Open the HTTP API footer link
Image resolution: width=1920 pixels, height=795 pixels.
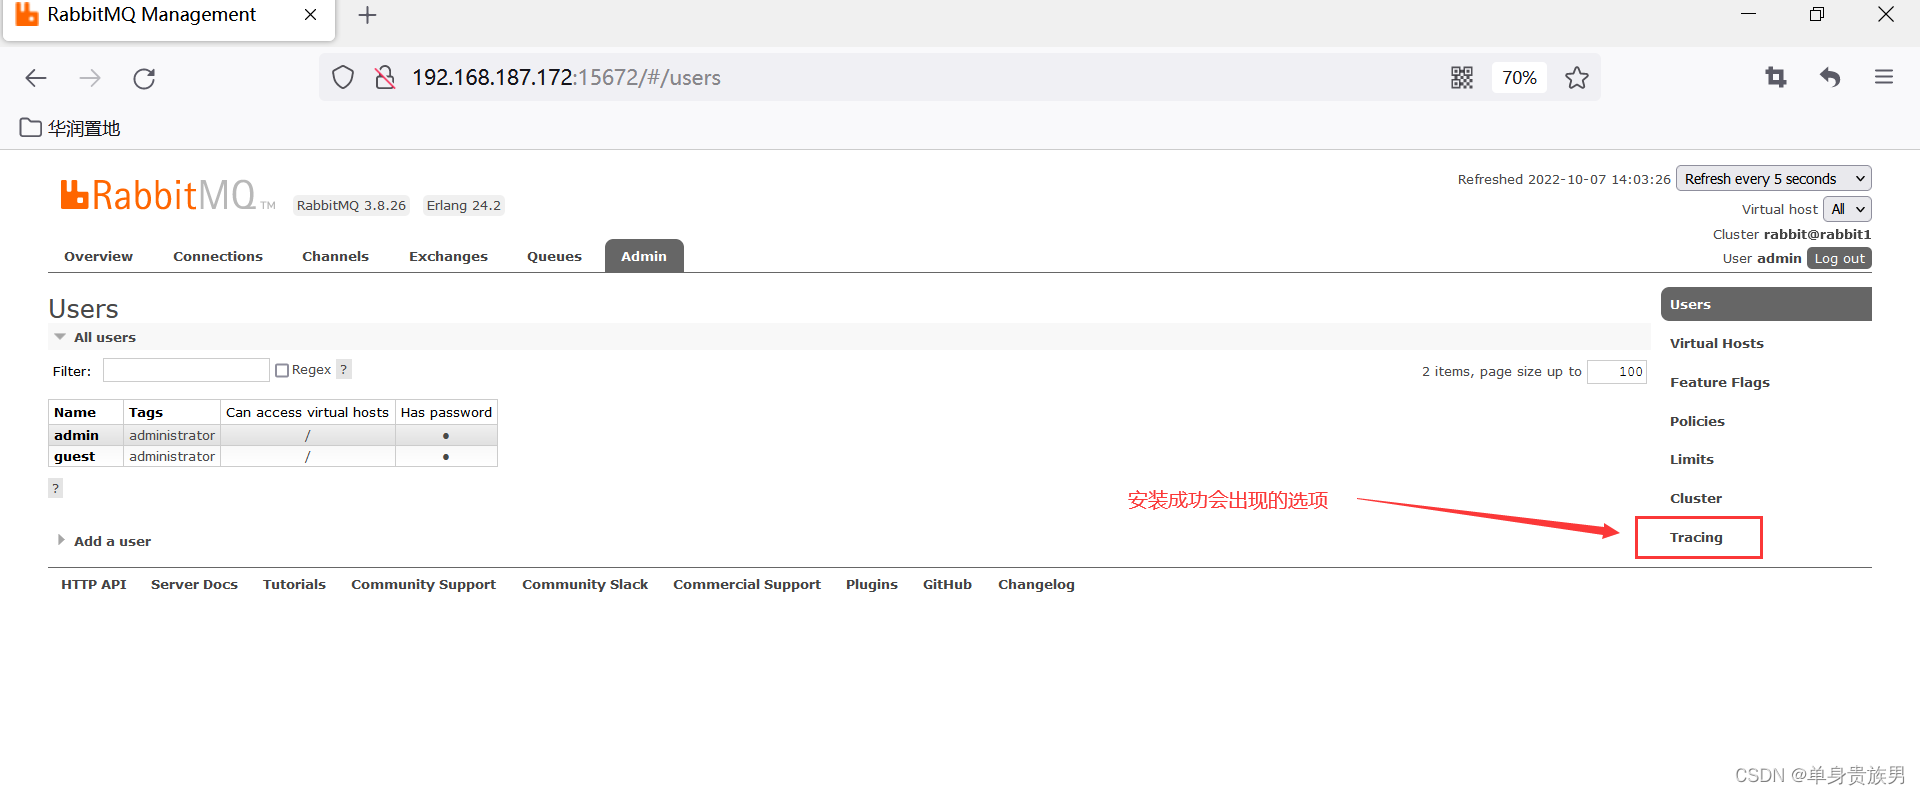pos(93,584)
